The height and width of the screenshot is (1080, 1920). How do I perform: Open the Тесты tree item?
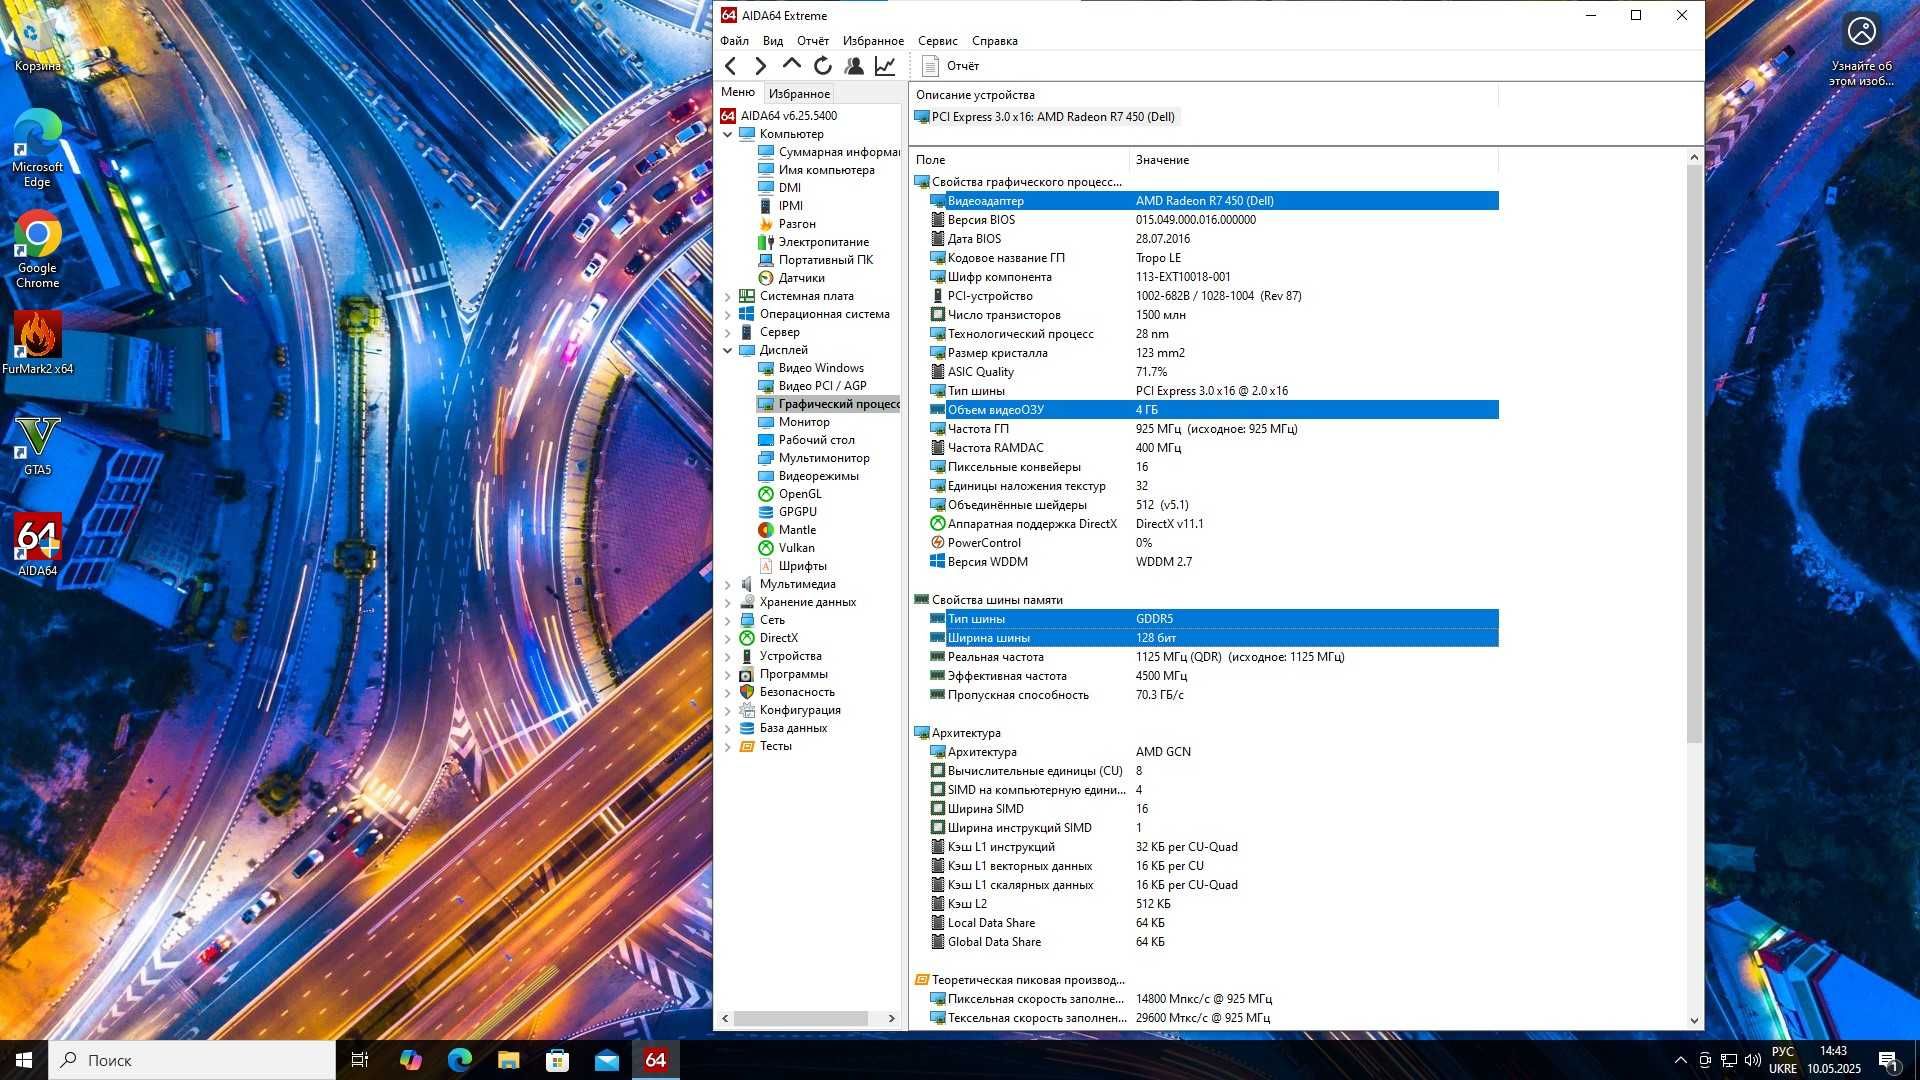[x=766, y=746]
